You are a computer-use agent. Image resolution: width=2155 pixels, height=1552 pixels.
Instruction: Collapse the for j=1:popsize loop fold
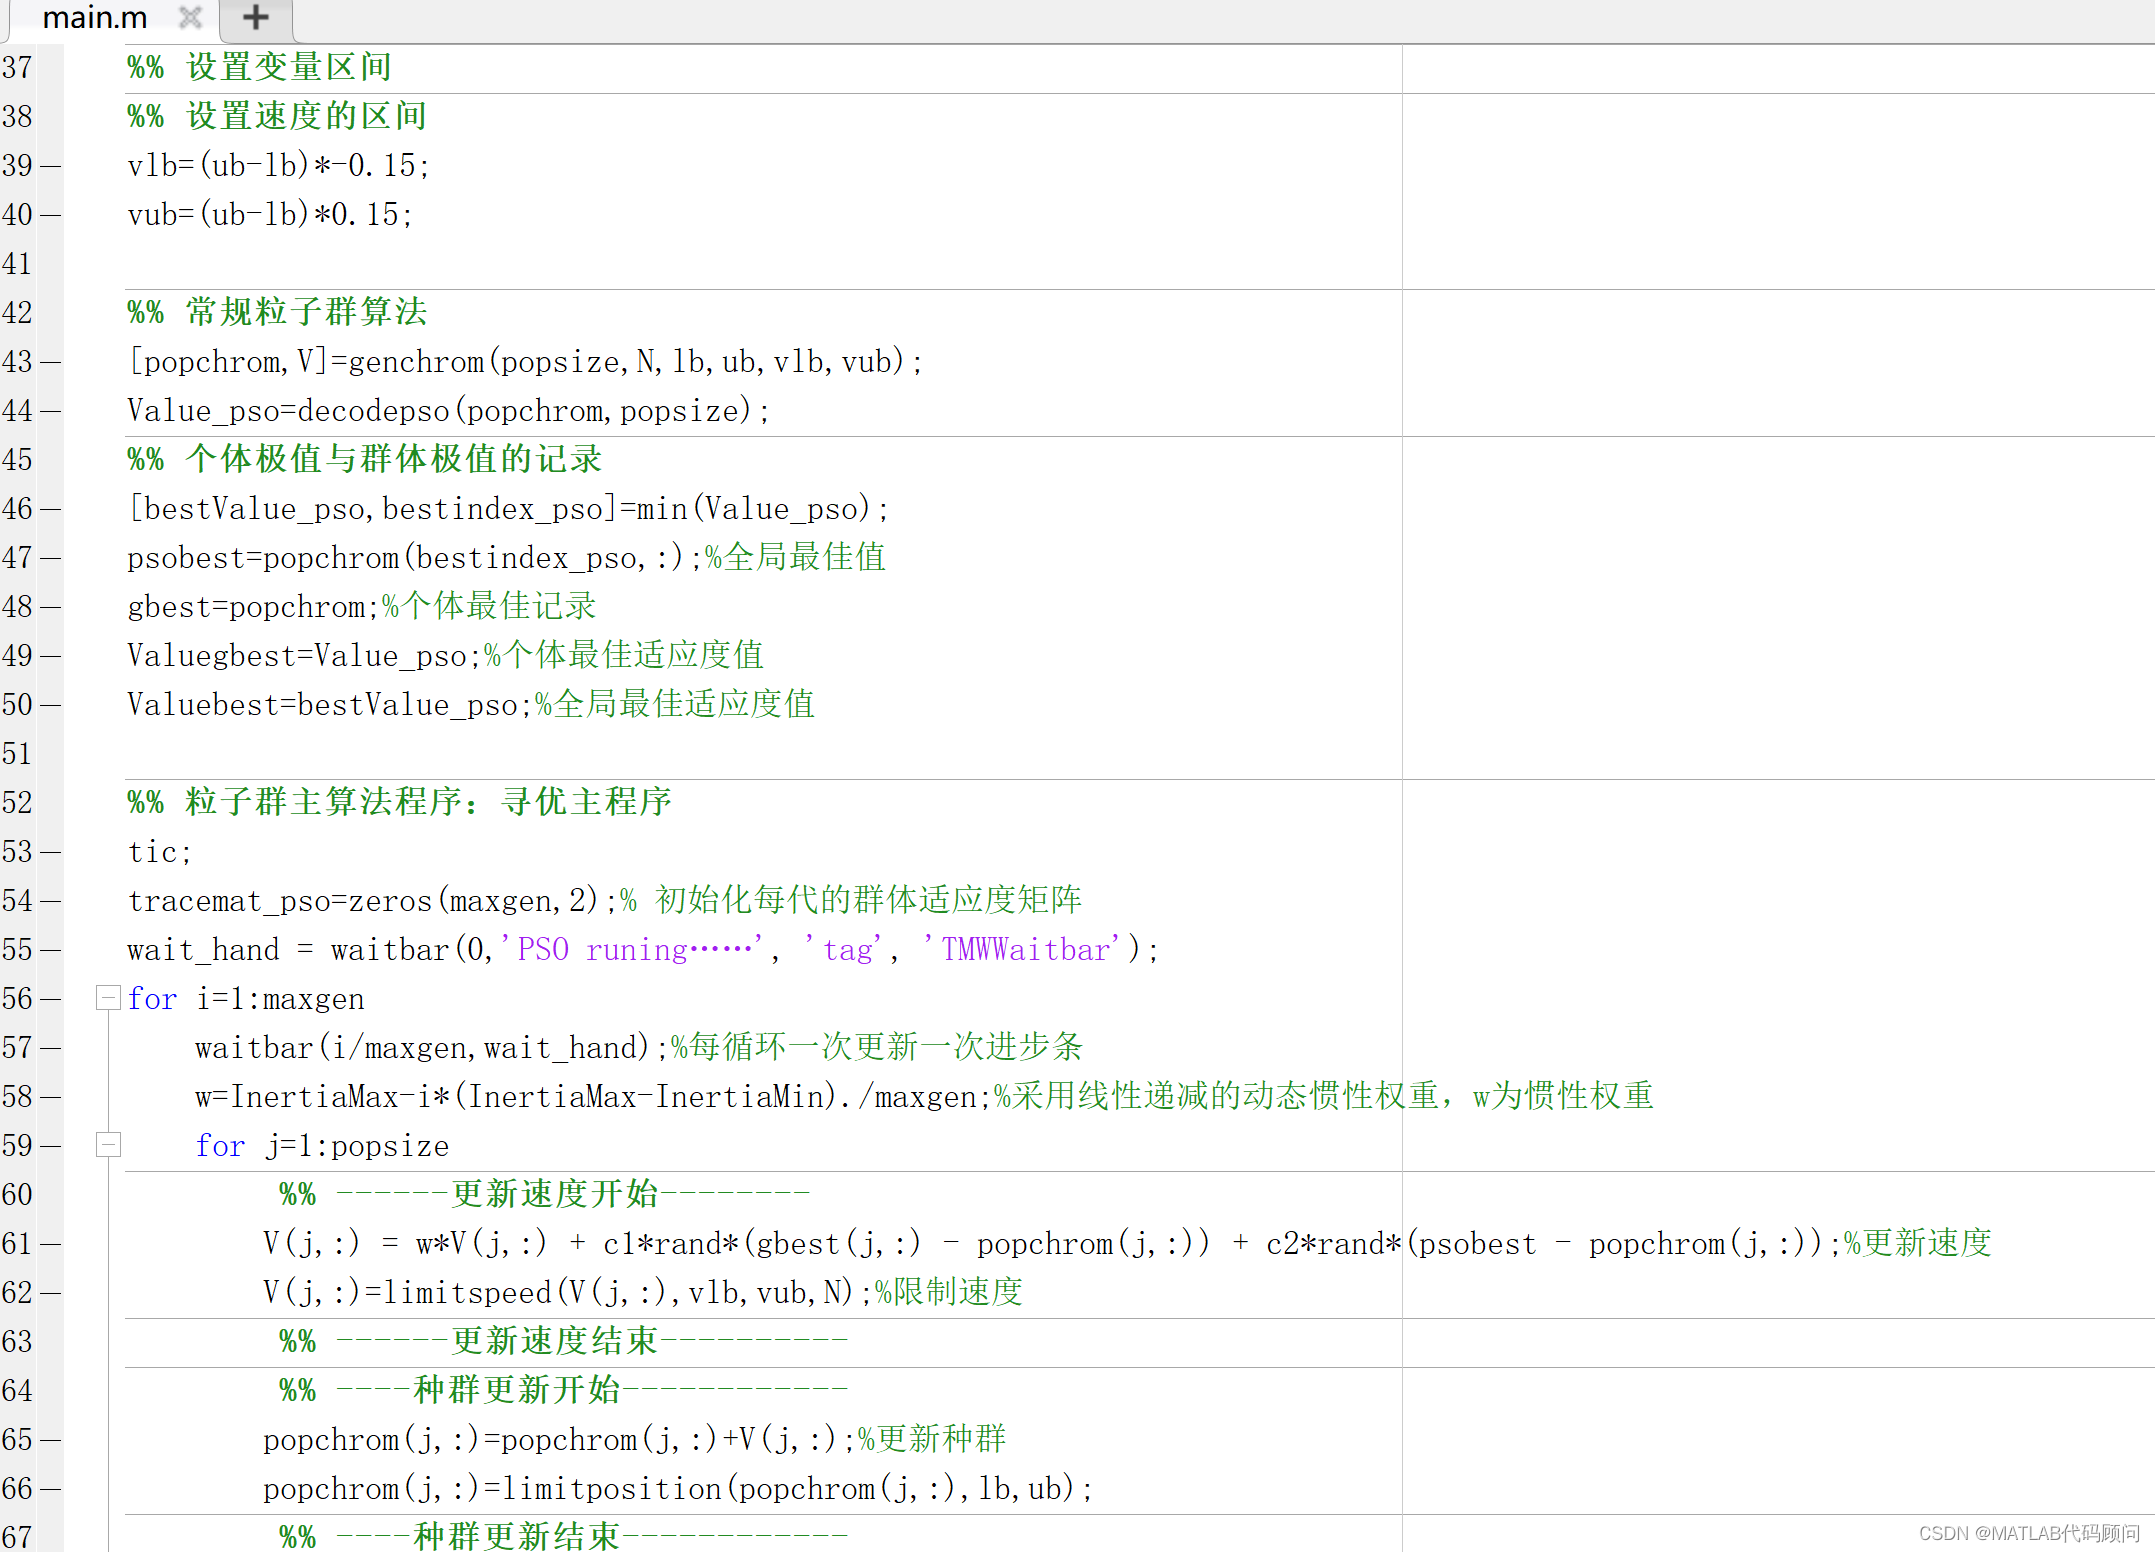[107, 1145]
